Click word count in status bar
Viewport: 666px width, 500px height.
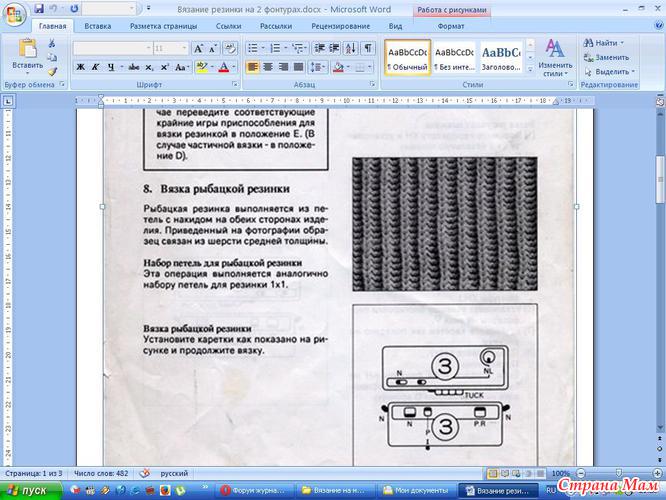(x=101, y=473)
